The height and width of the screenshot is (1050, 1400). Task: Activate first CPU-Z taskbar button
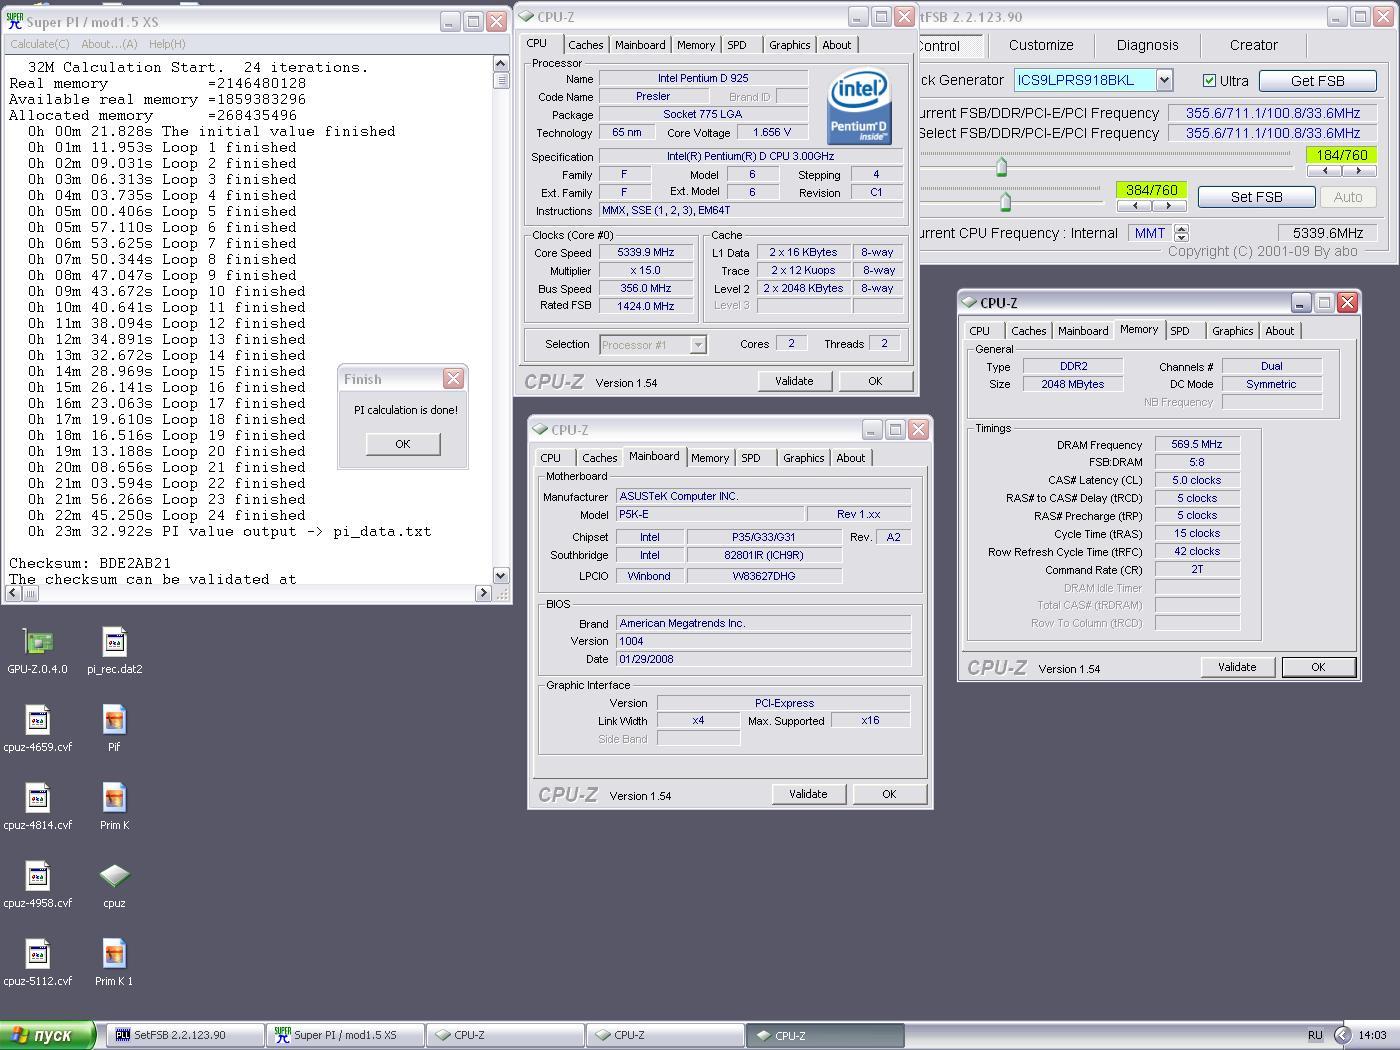[505, 1035]
